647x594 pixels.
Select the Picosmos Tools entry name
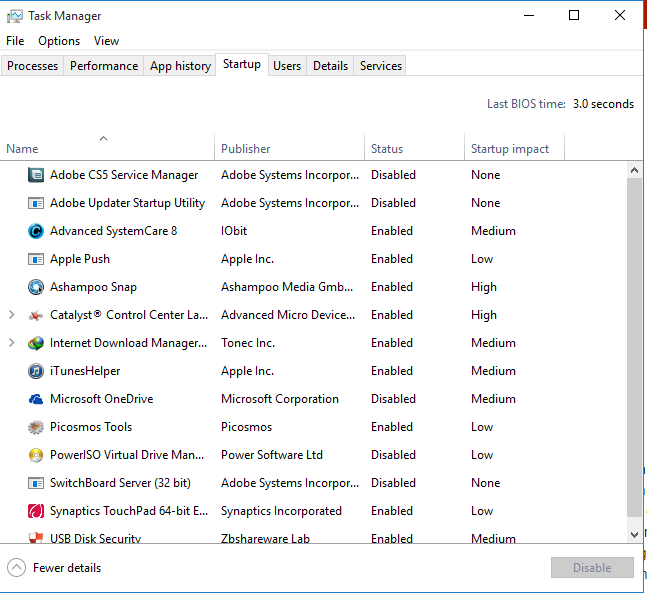click(x=91, y=427)
